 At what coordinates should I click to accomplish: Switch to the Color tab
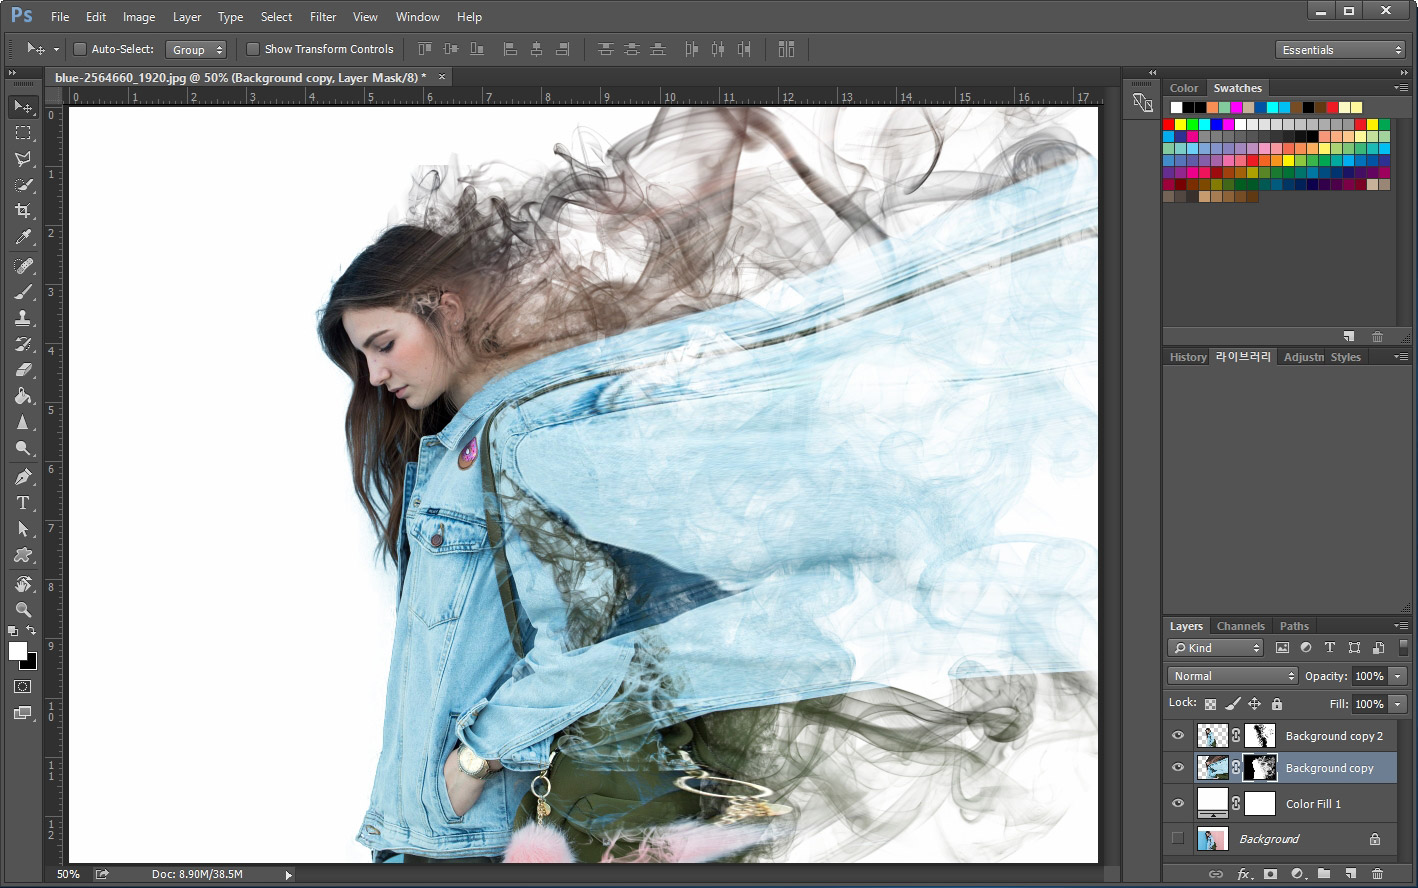(1184, 88)
